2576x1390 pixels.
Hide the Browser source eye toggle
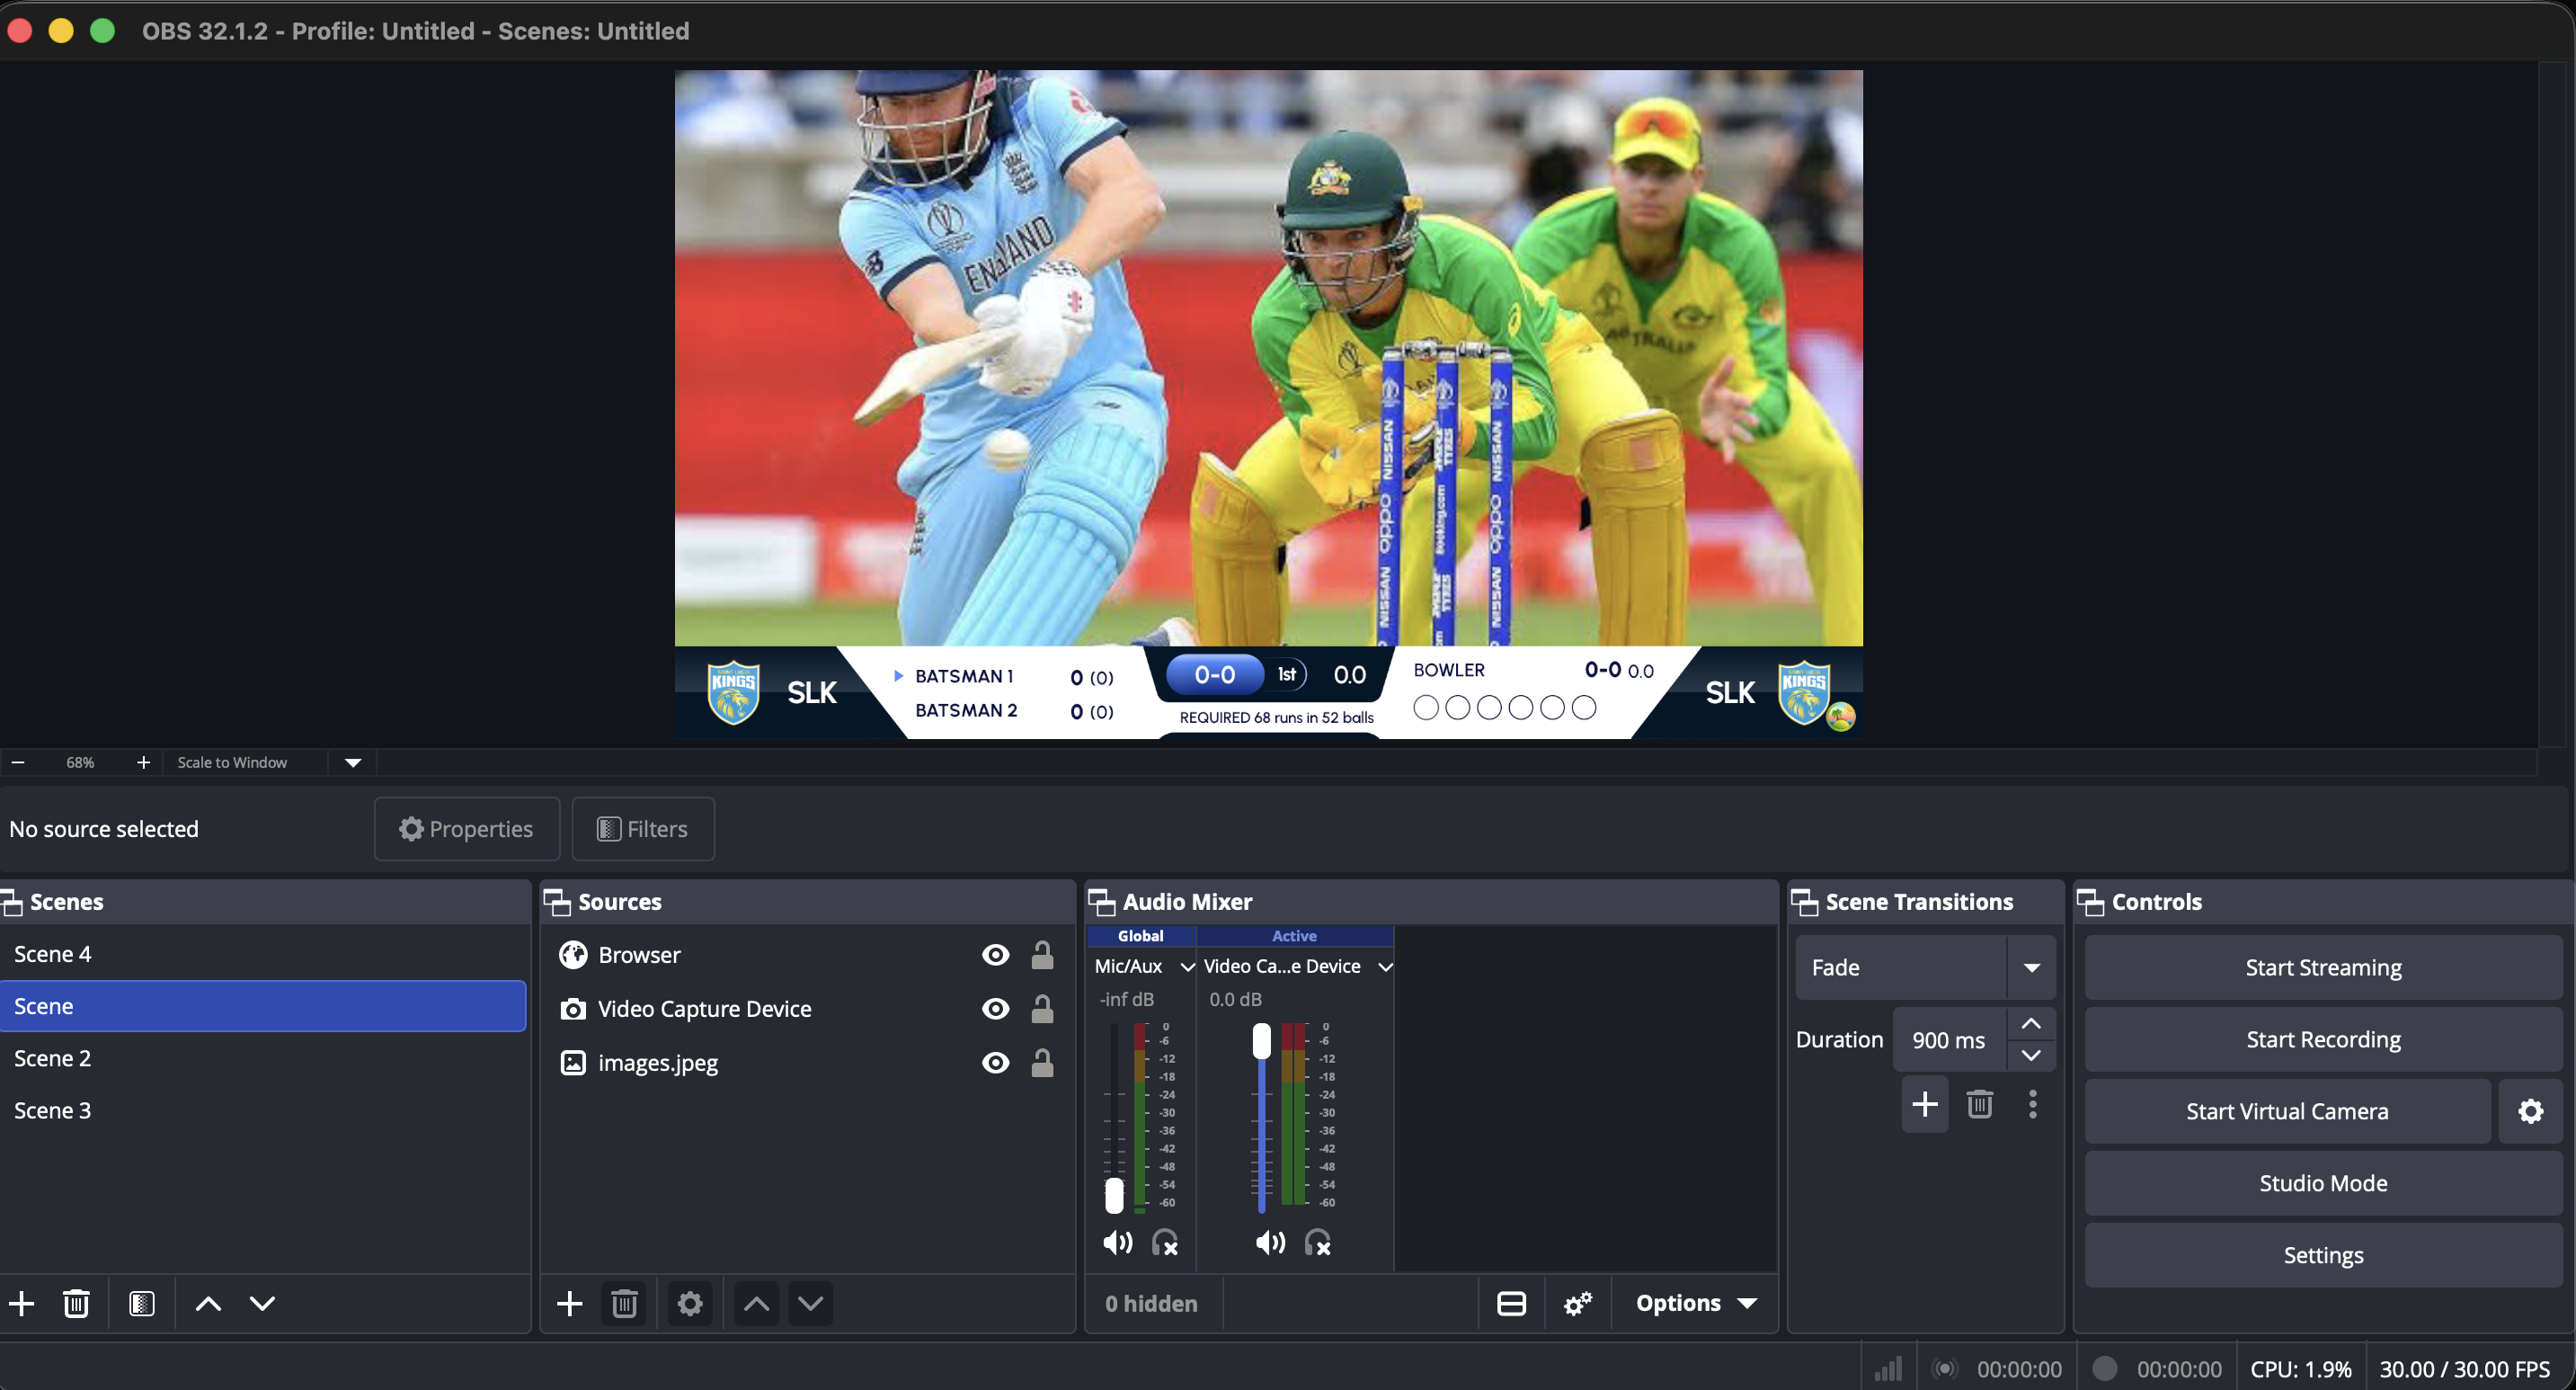coord(995,955)
